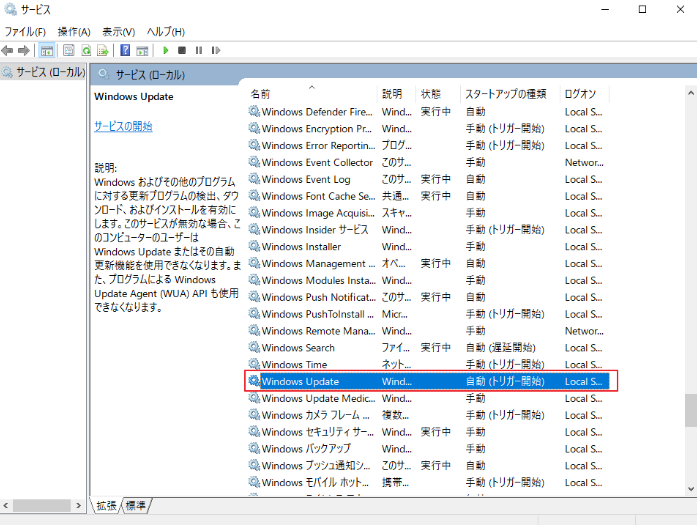This screenshot has width=697, height=525.
Task: Sort by the 名前 column header
Action: 311,94
